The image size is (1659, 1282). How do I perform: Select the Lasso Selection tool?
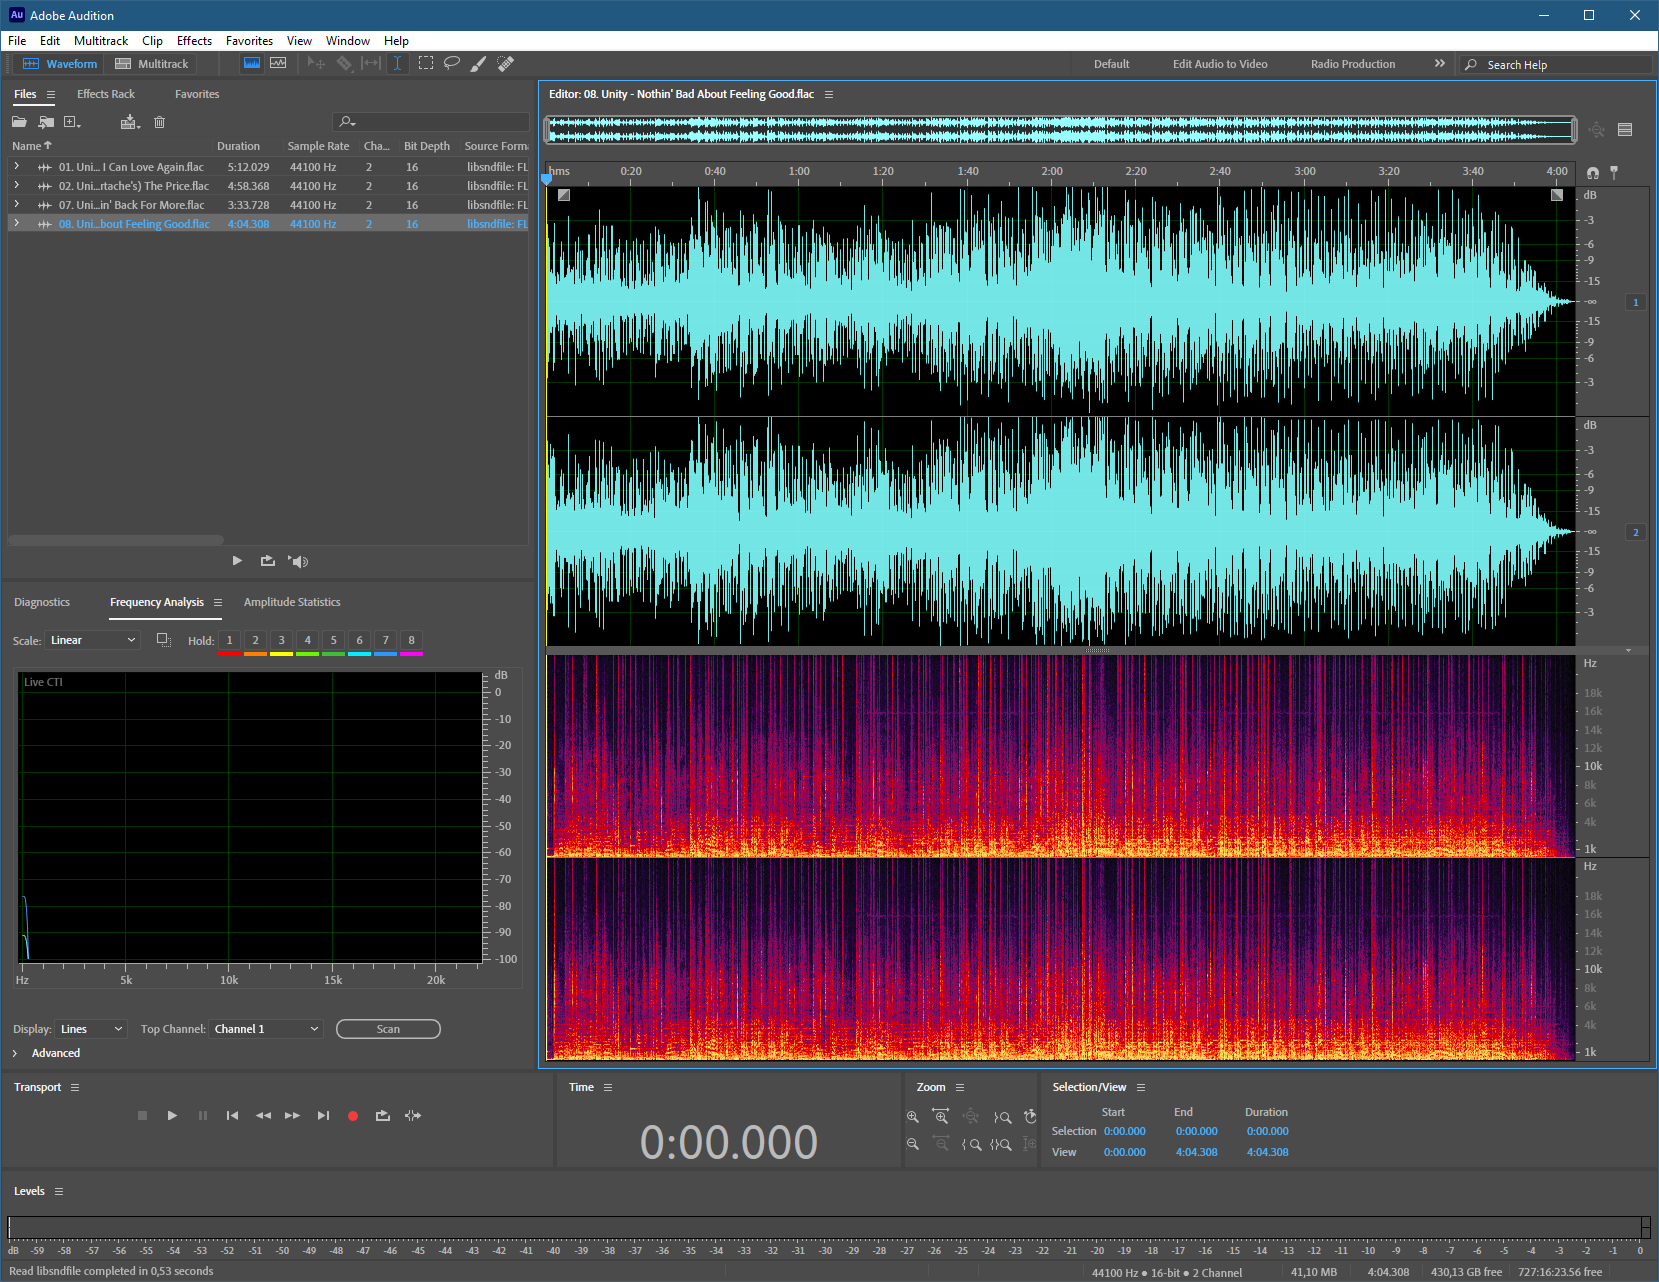(452, 63)
